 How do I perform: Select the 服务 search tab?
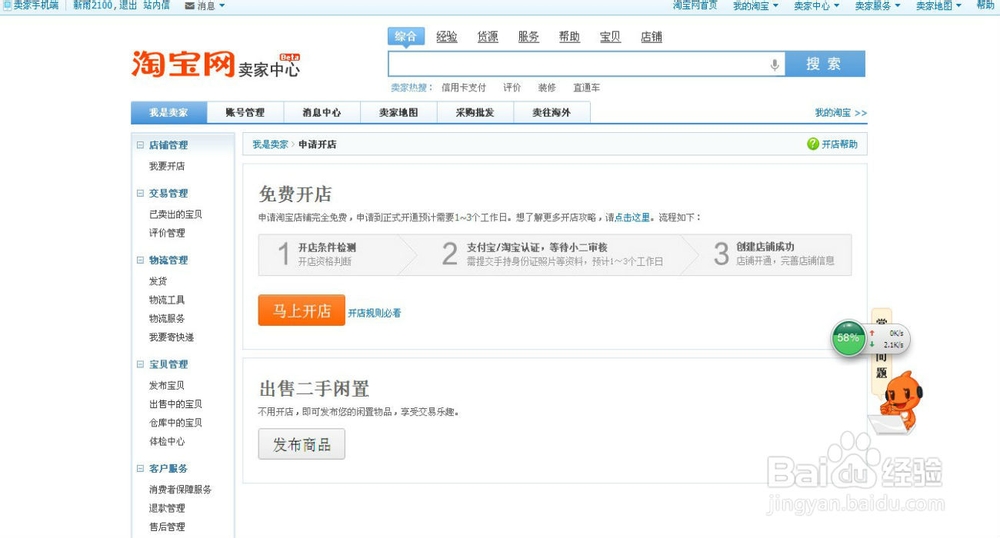[x=528, y=37]
